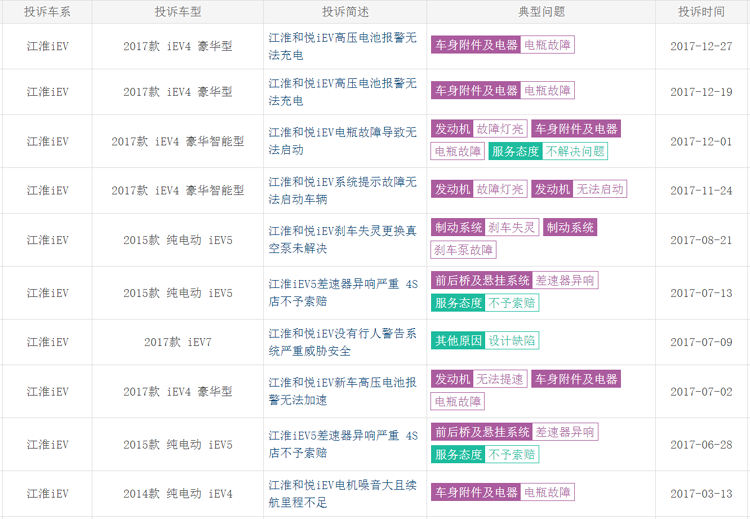Click the 2017款 iEV7 model cell

pos(178,342)
